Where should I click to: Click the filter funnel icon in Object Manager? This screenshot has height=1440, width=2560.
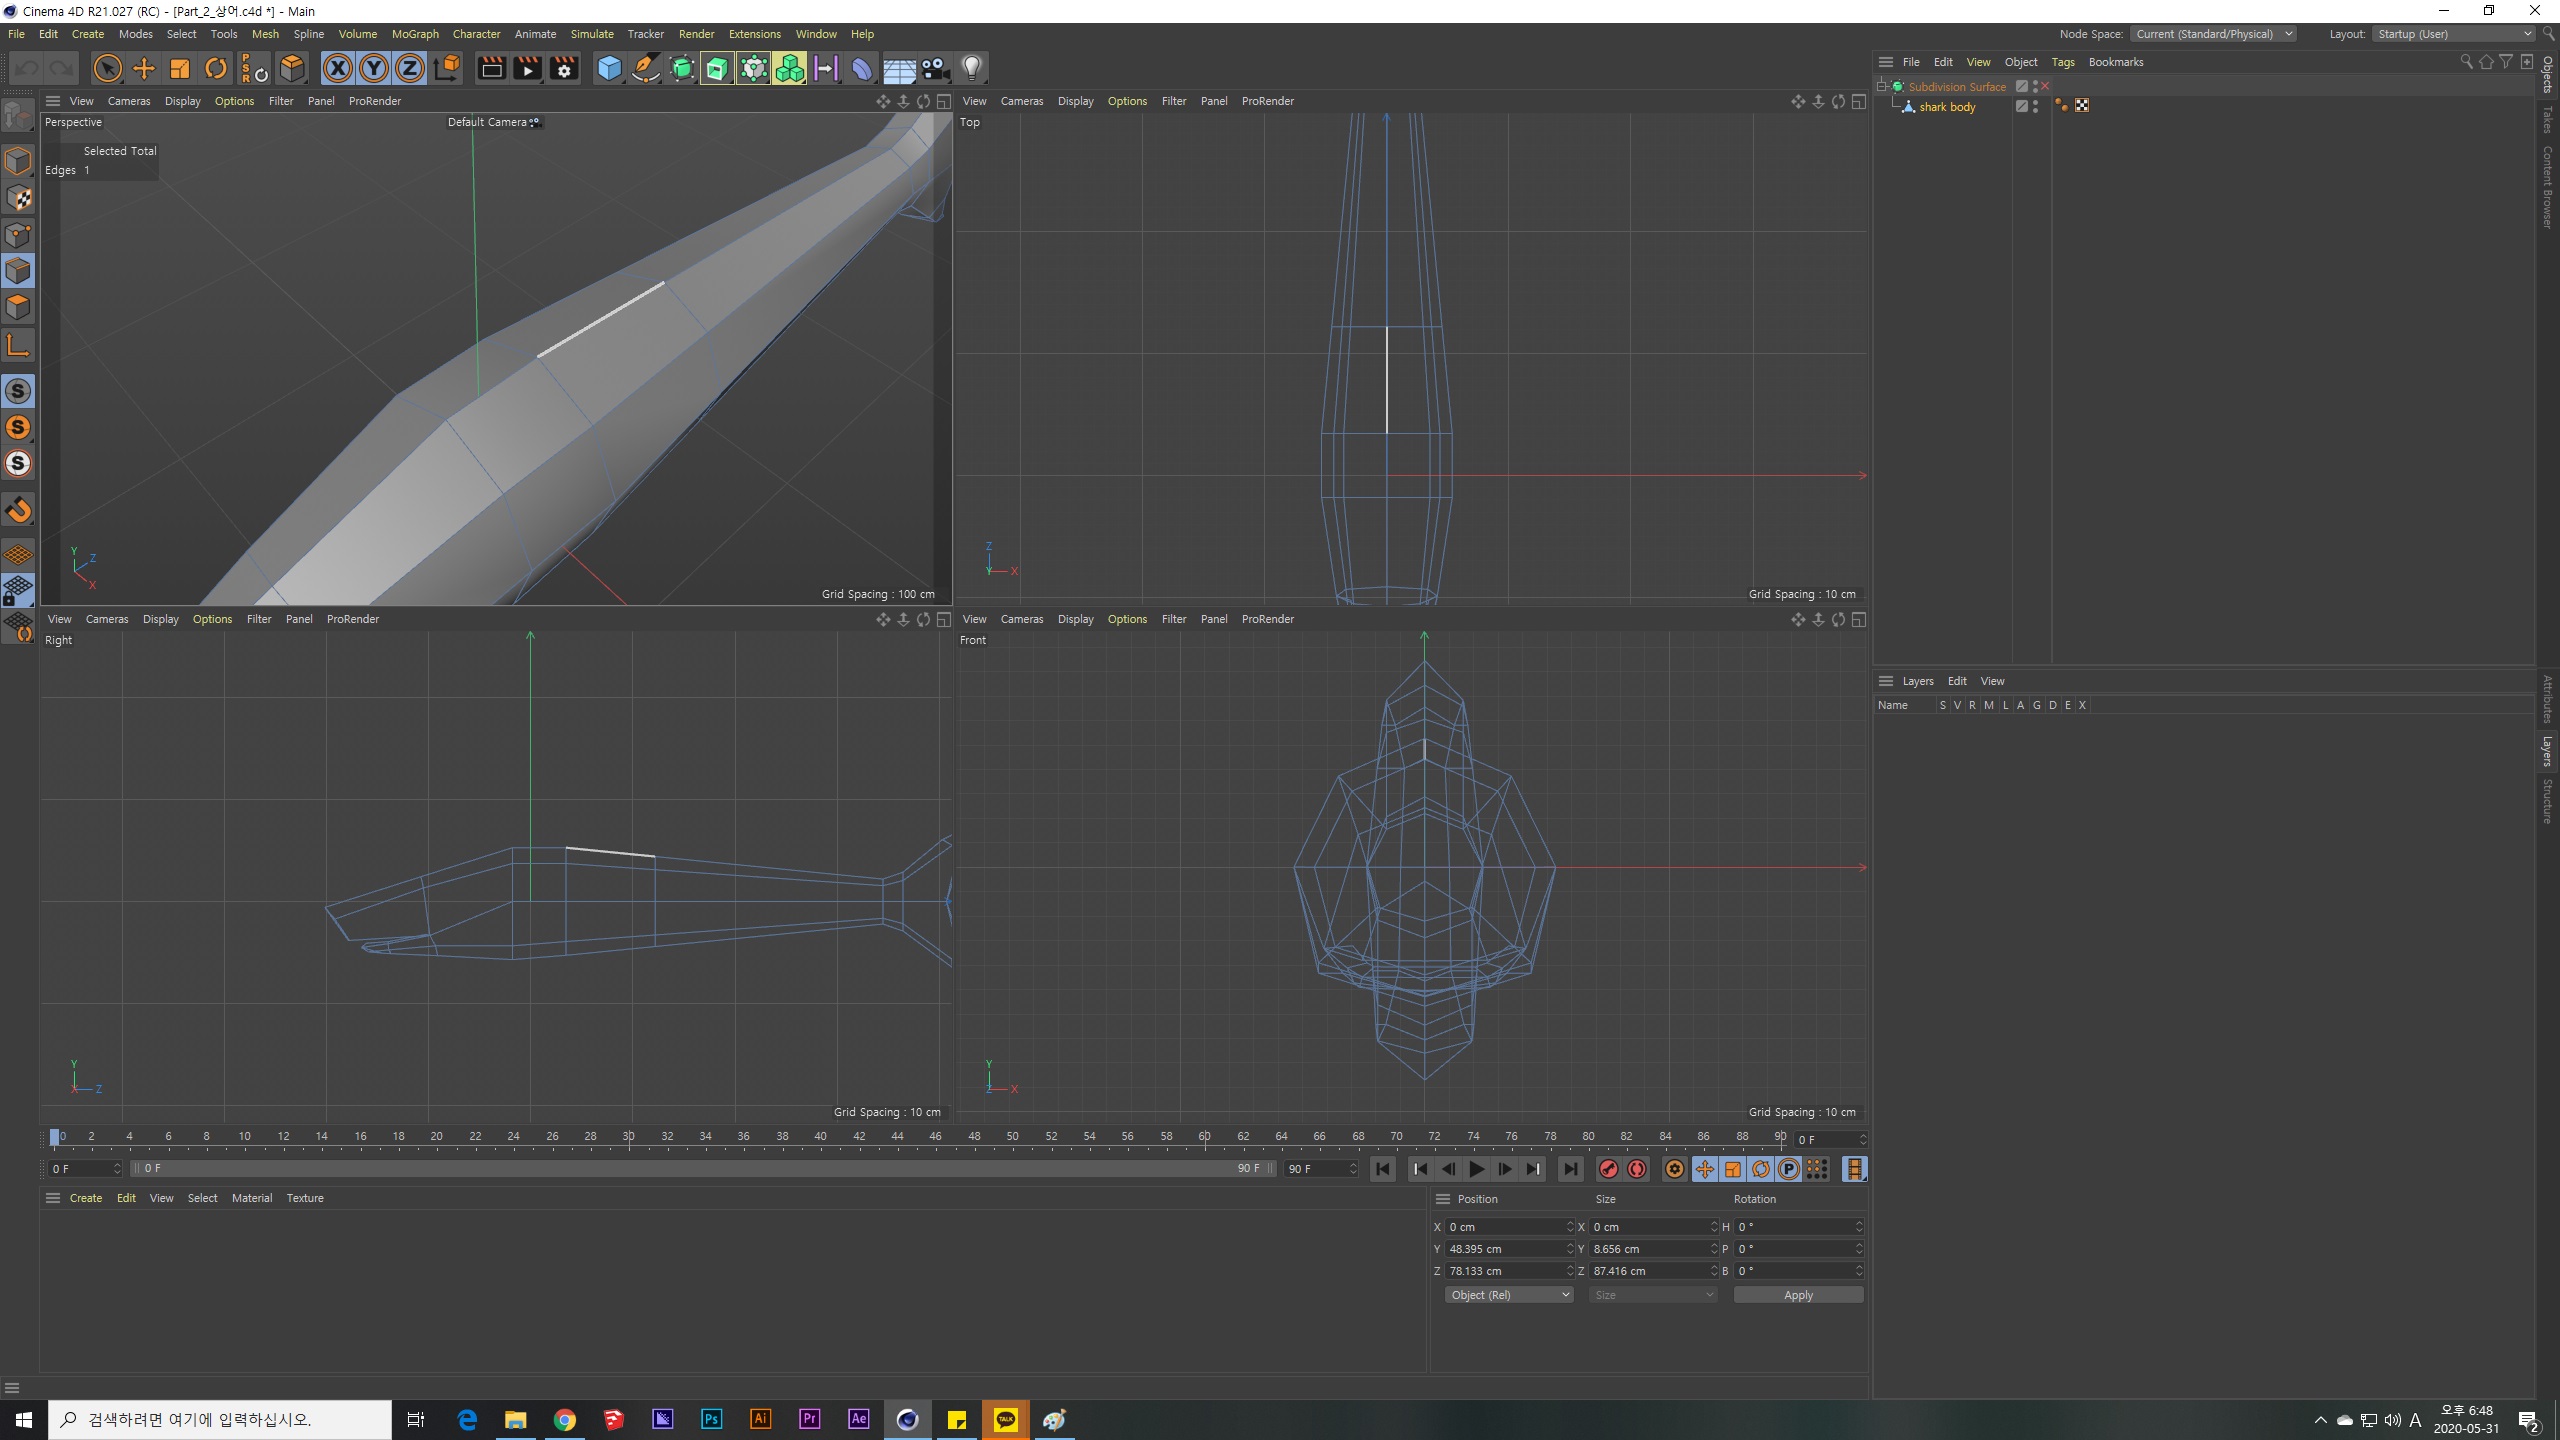(2506, 62)
